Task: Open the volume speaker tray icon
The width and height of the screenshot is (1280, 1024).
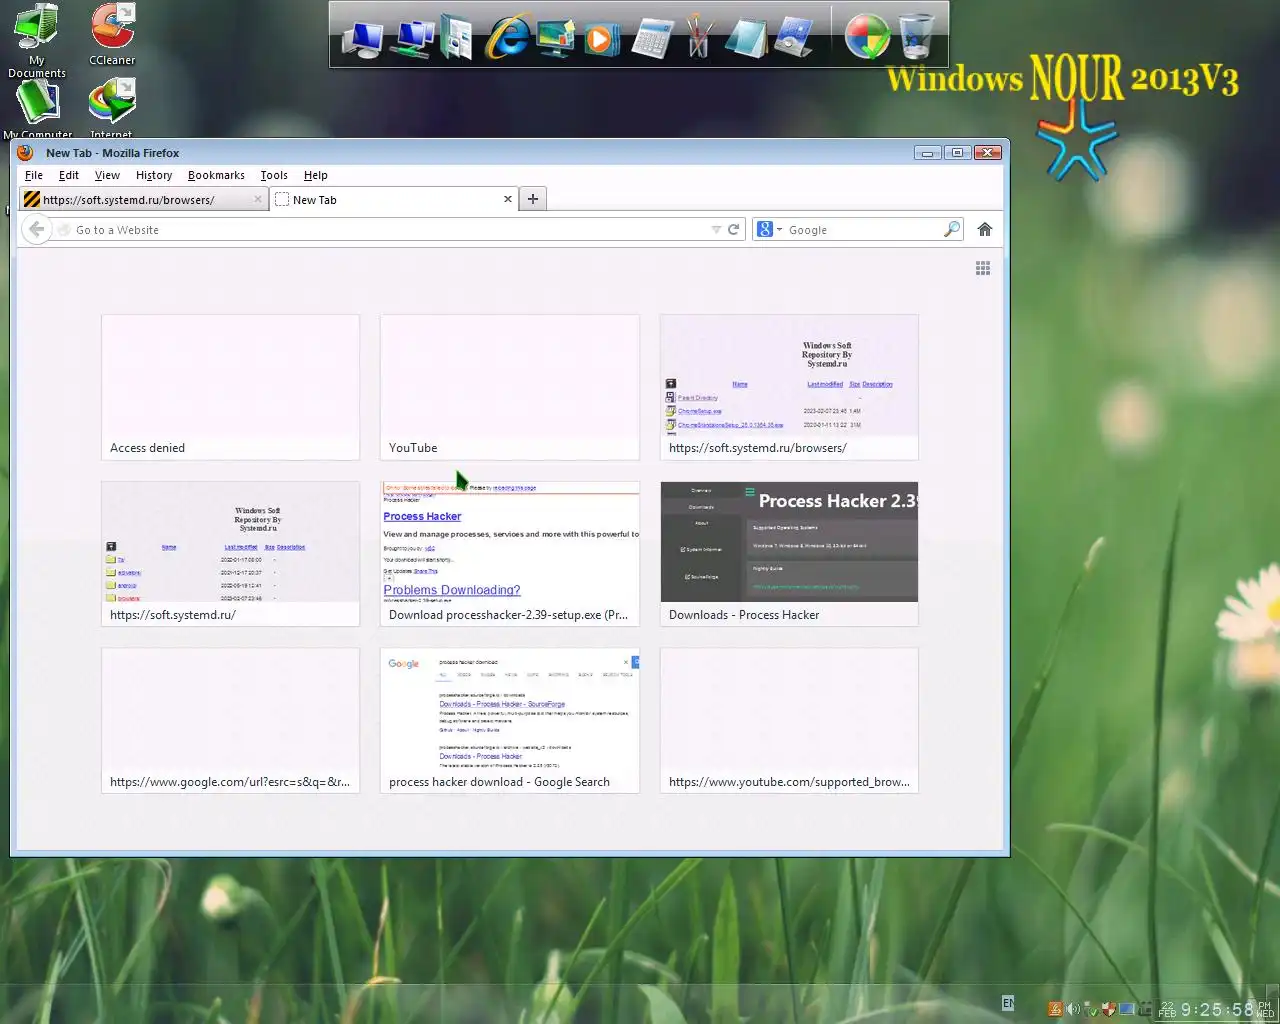Action: tap(1073, 1009)
